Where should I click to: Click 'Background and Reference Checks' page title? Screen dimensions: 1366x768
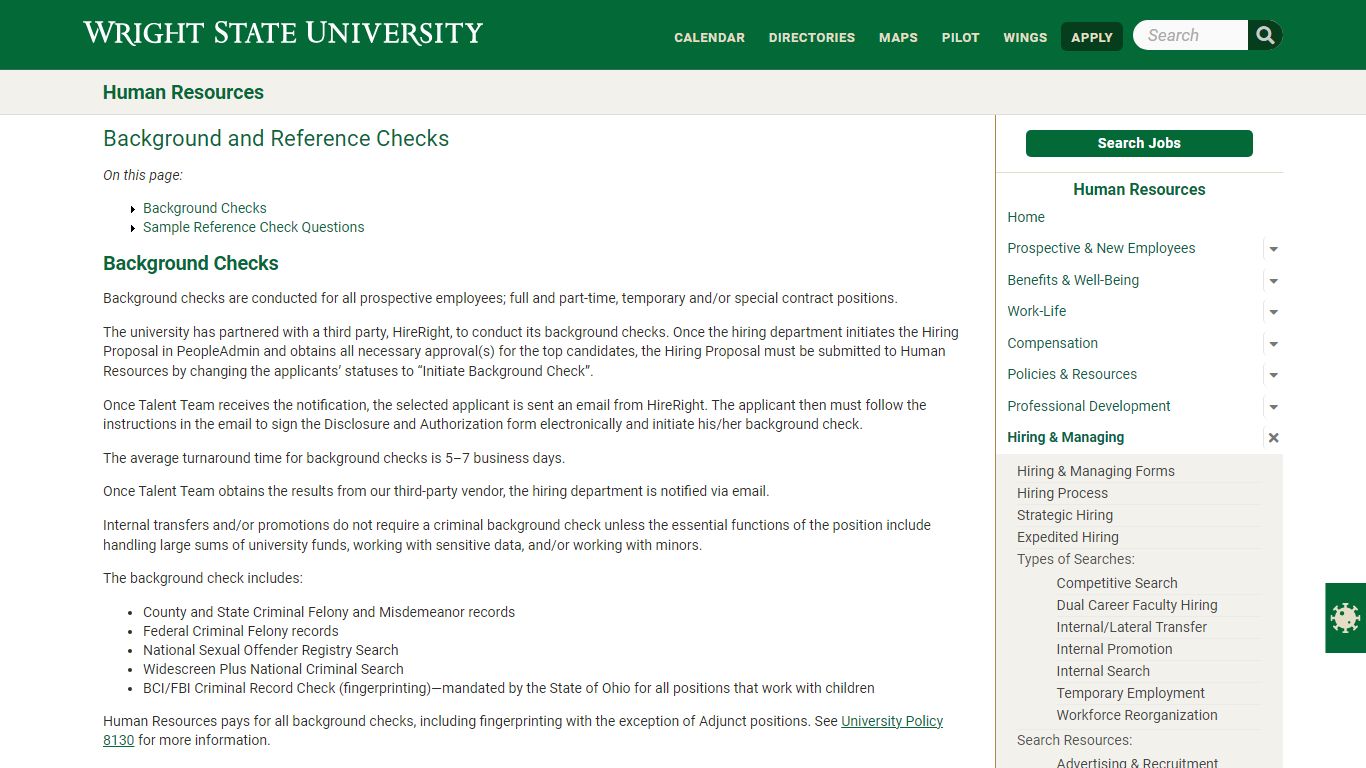(276, 139)
